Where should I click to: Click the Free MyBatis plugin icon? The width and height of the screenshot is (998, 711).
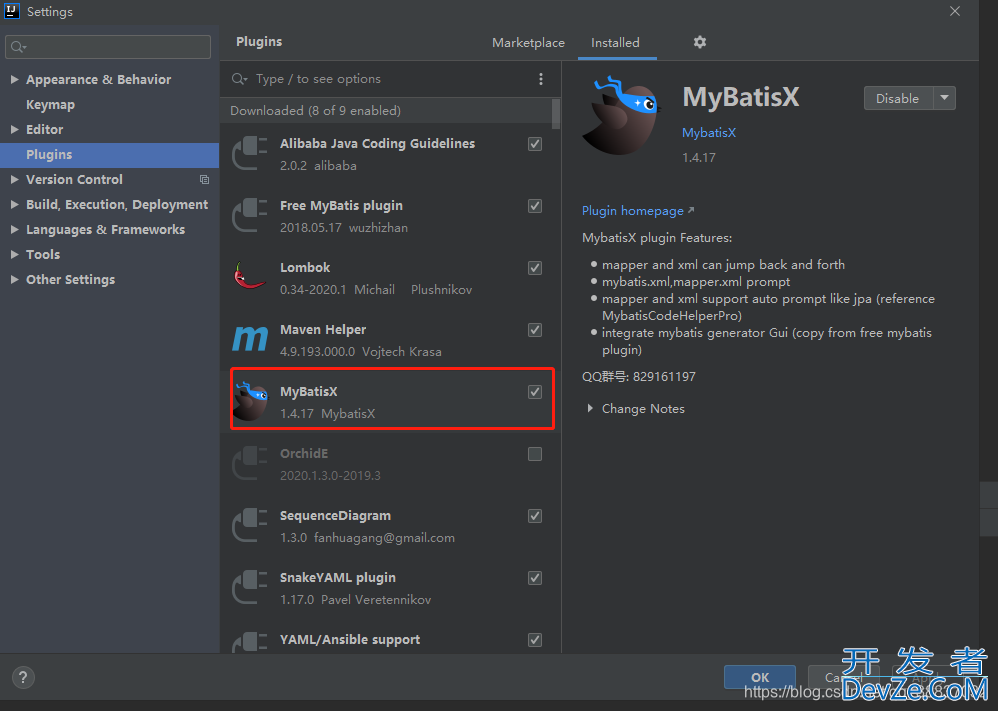click(250, 216)
